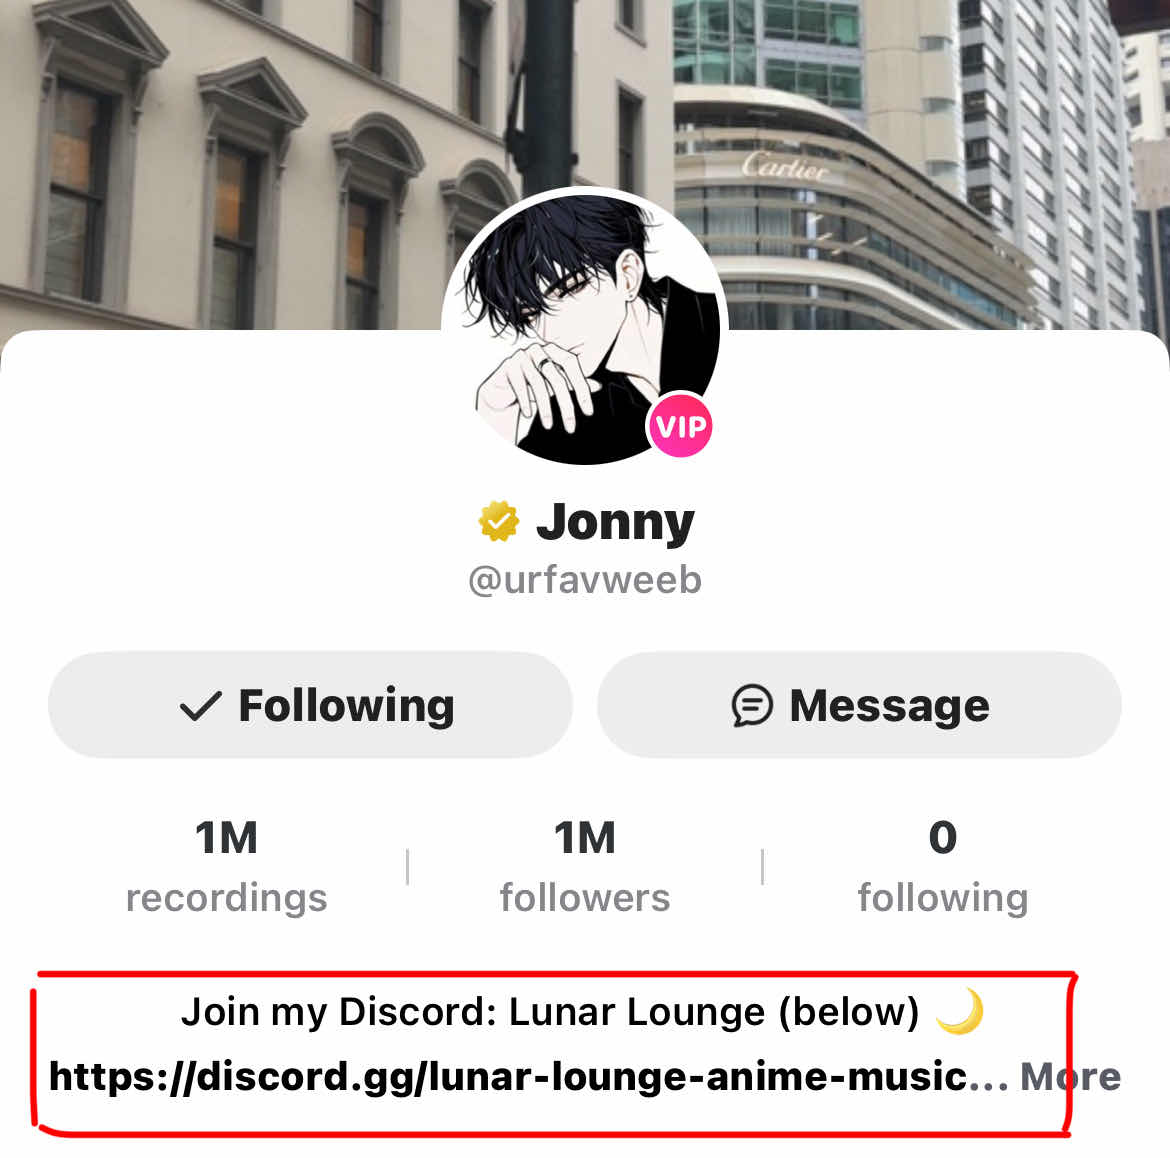Image resolution: width=1170 pixels, height=1158 pixels.
Task: Open the discord.gg lunar-lounge link
Action: (x=528, y=1077)
